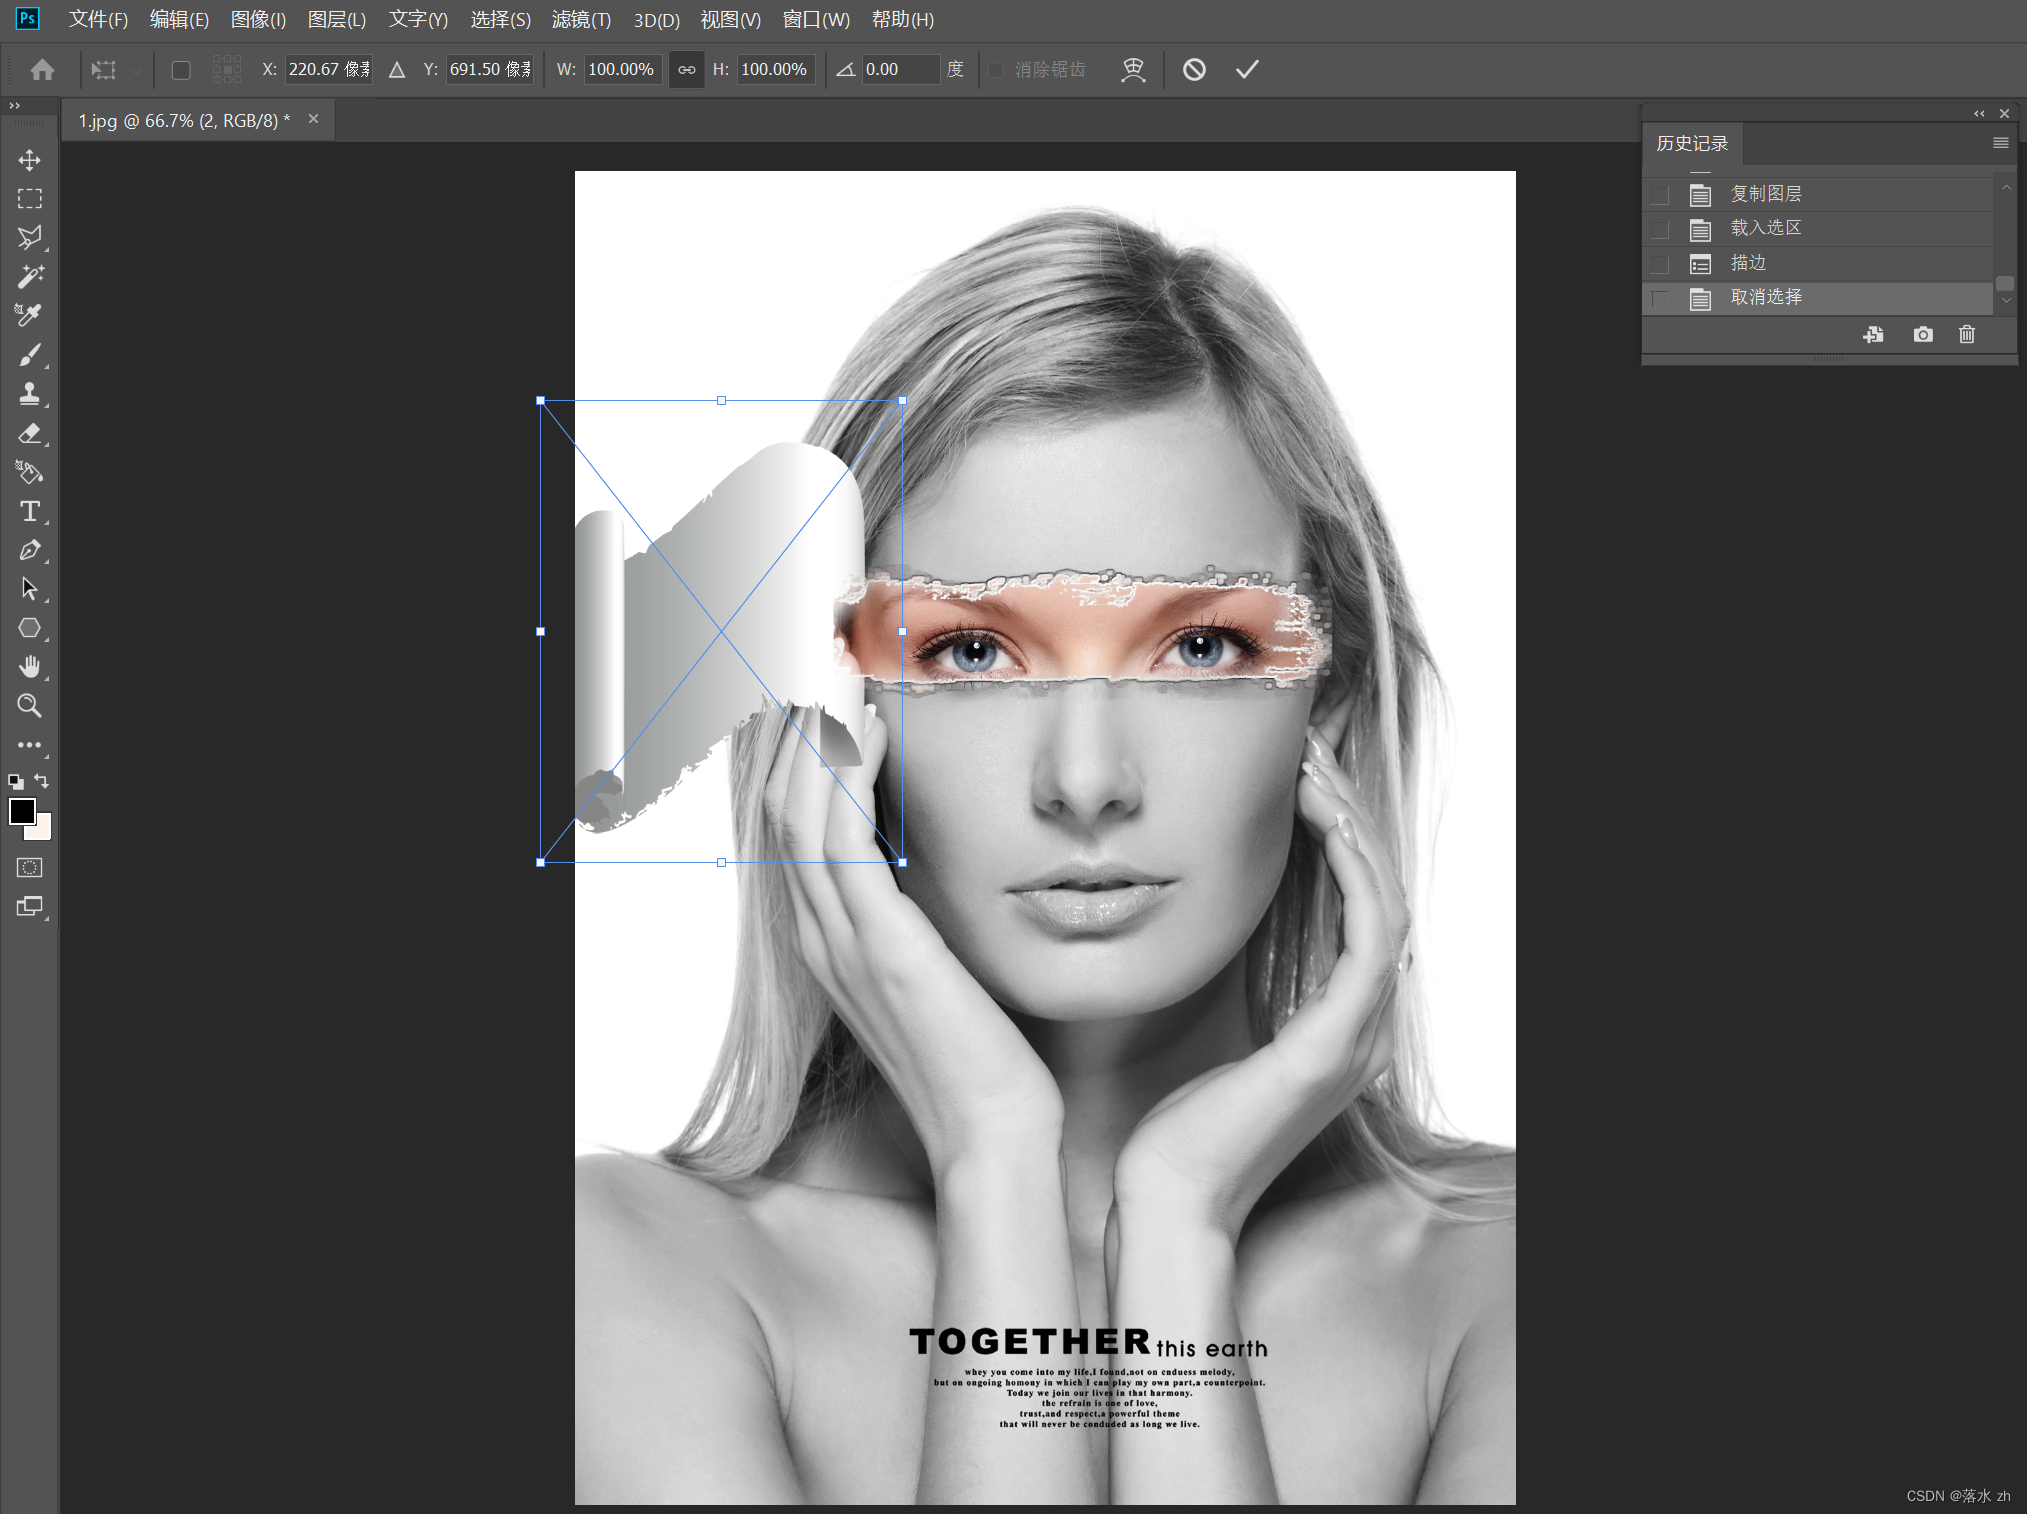Open the History panel flyout menu
The height and width of the screenshot is (1514, 2027).
[2000, 143]
